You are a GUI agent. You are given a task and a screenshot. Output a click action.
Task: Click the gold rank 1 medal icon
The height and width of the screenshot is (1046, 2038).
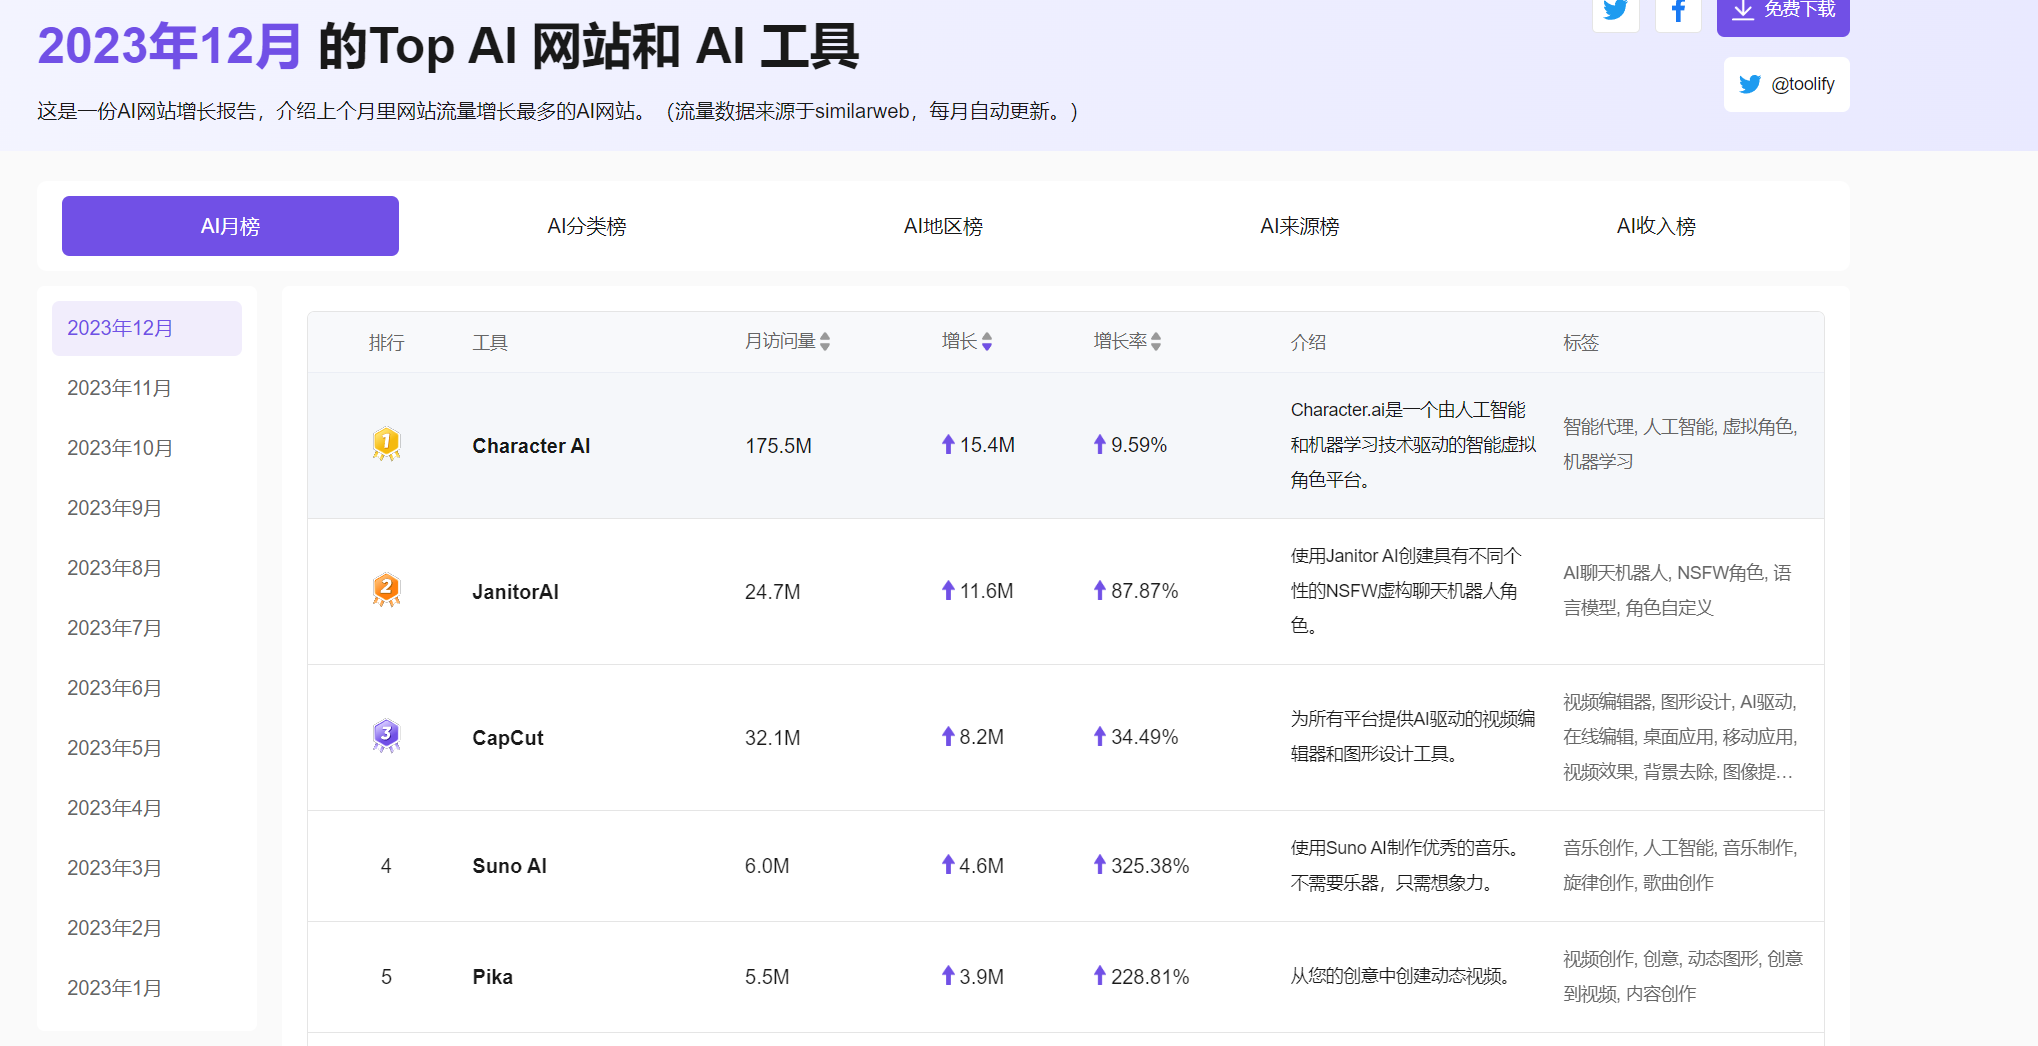(x=386, y=444)
